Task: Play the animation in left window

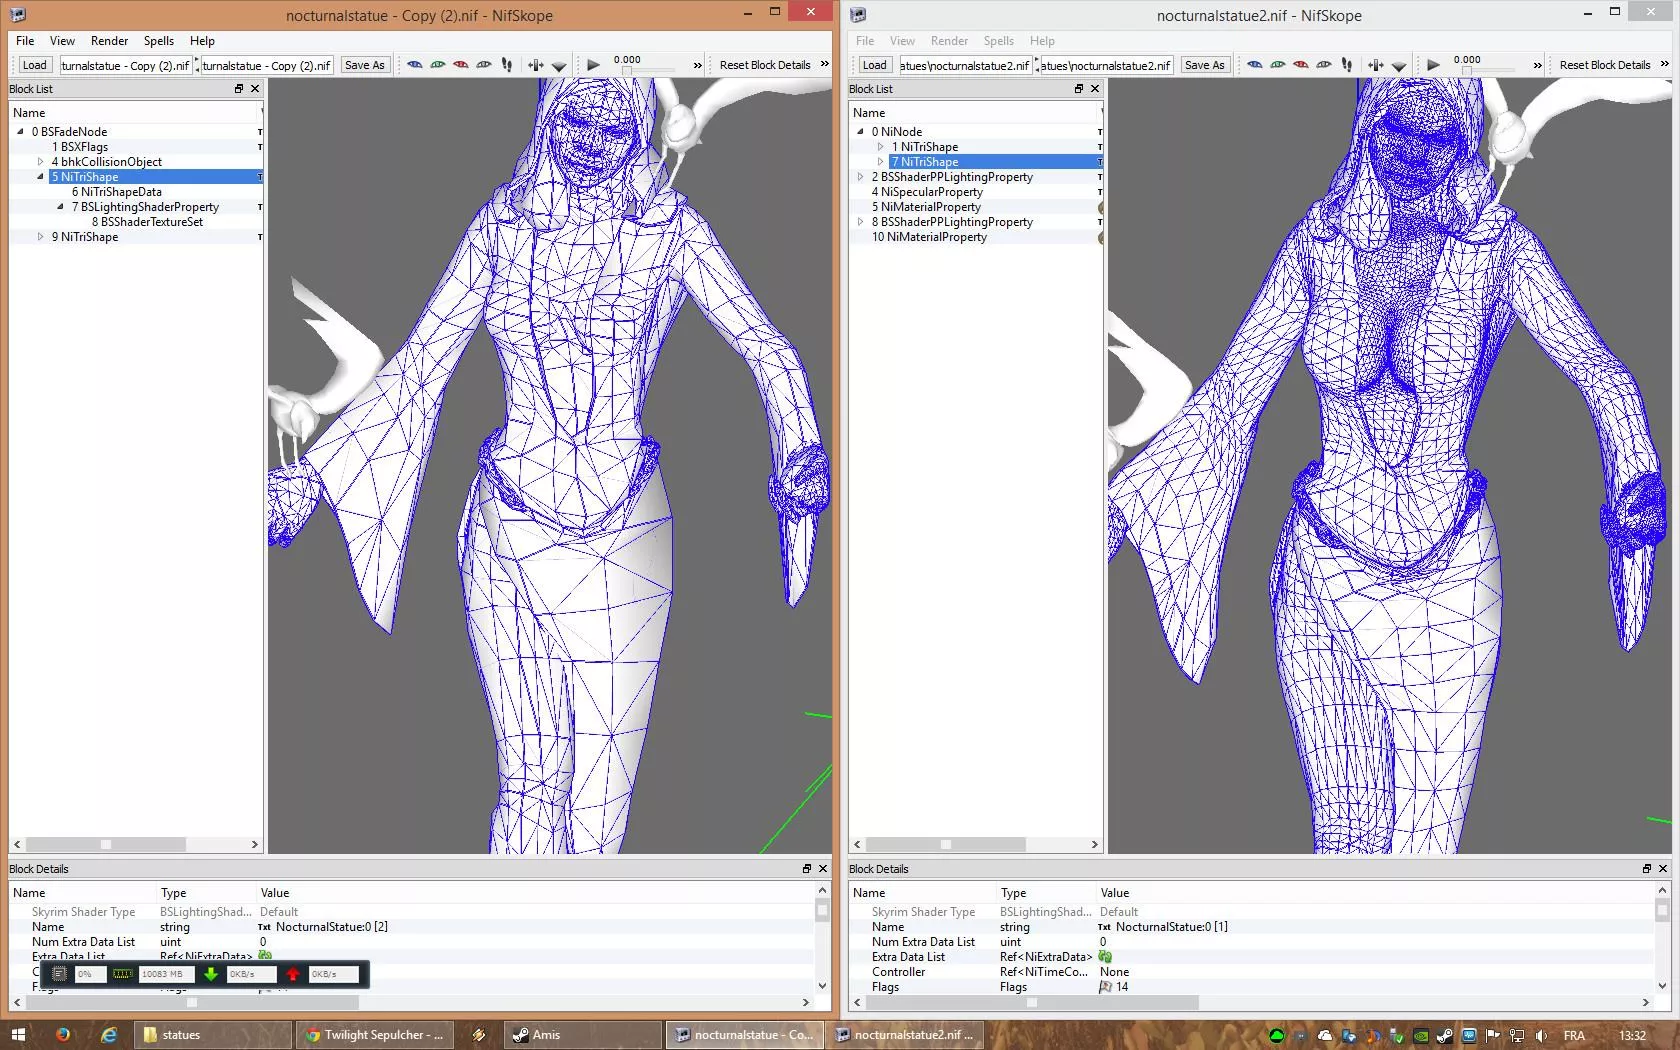Action: (x=593, y=65)
